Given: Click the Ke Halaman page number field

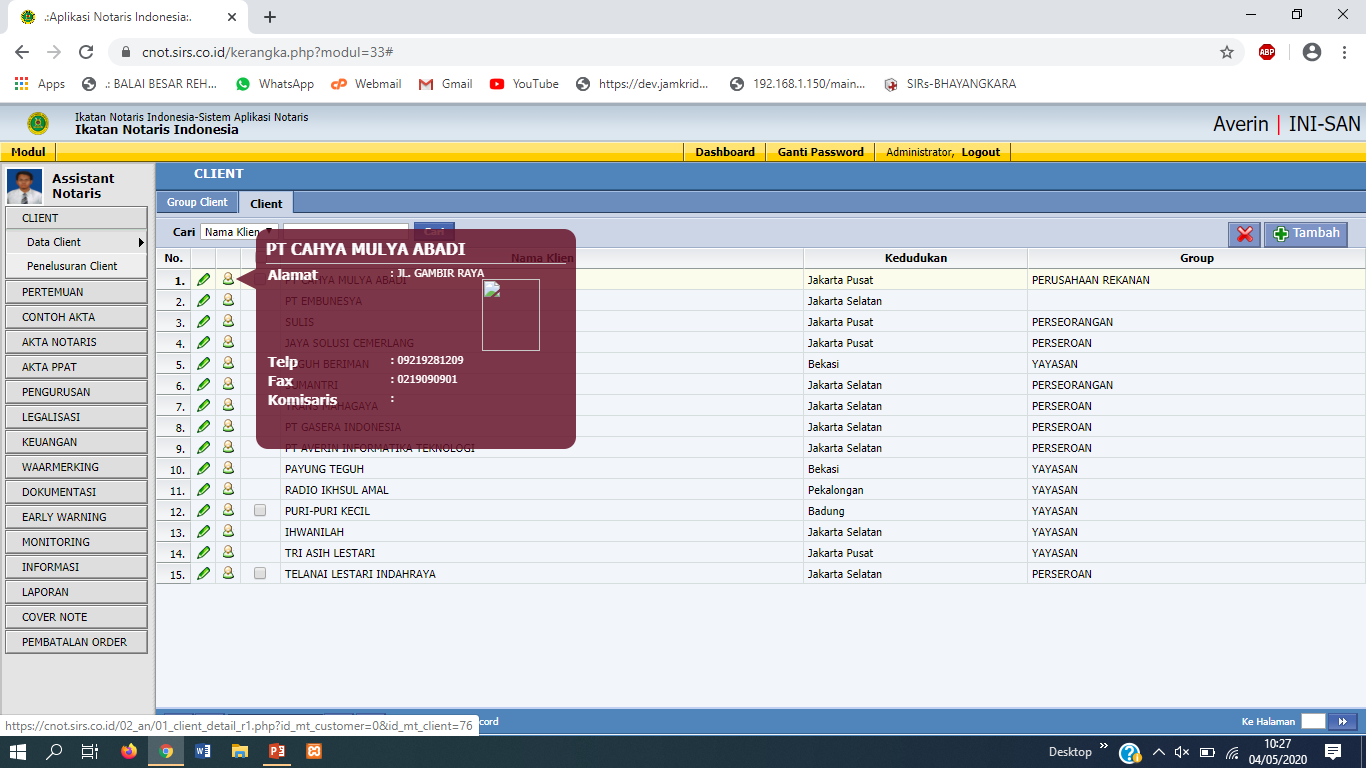Looking at the screenshot, I should tap(1312, 721).
